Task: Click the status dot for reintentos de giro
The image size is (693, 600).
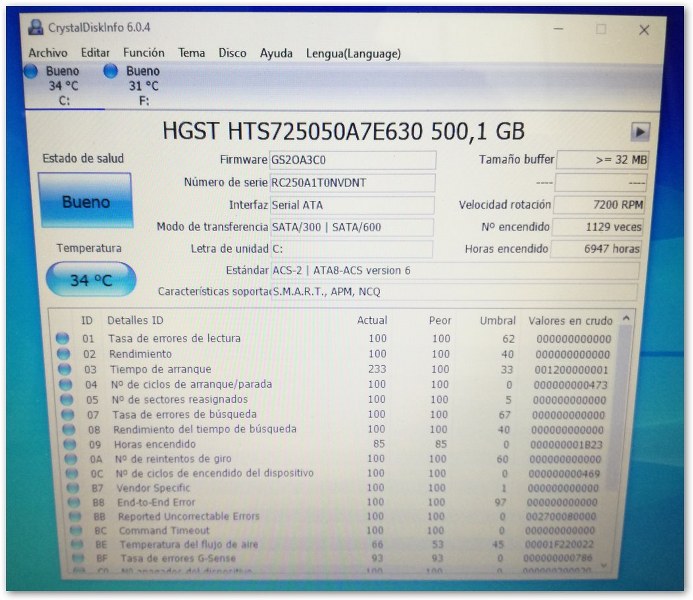Action: [x=71, y=459]
